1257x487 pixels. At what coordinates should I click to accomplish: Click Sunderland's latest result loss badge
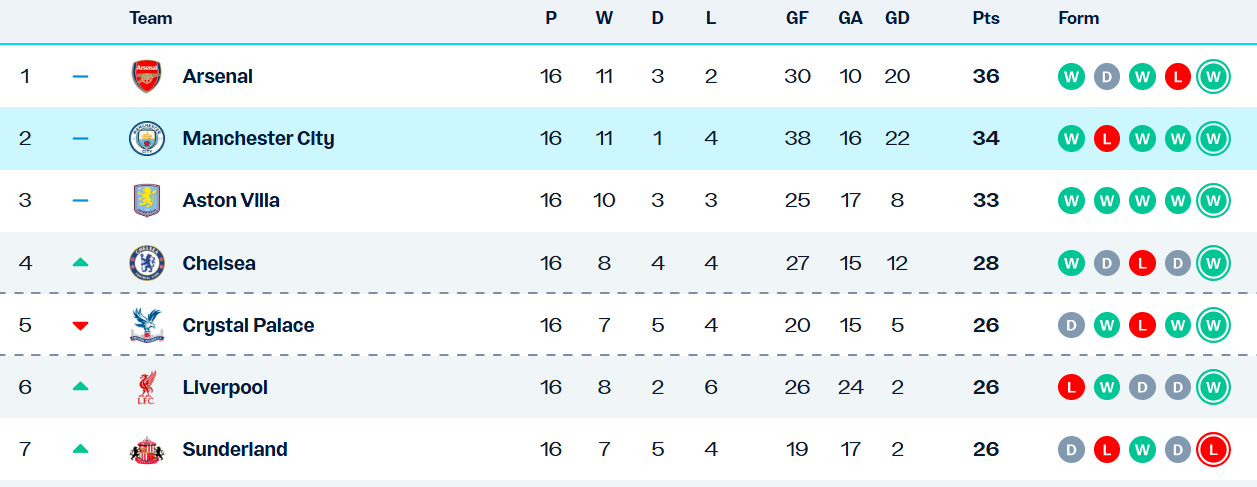pos(1213,450)
